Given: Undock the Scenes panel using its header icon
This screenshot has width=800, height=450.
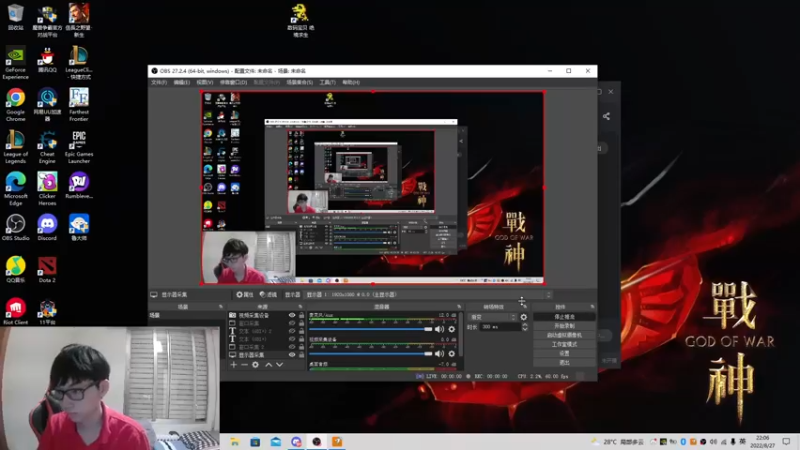Looking at the screenshot, I should click(221, 307).
